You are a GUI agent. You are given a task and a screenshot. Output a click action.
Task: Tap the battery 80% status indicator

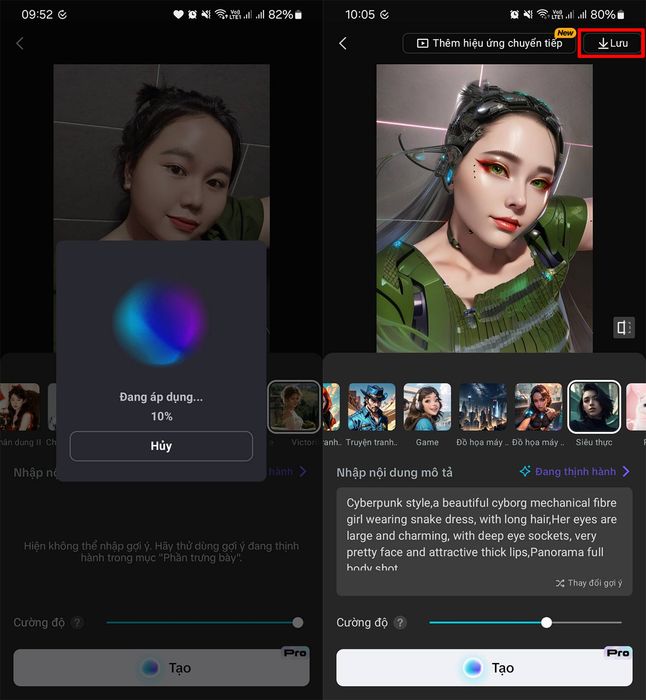coord(607,15)
